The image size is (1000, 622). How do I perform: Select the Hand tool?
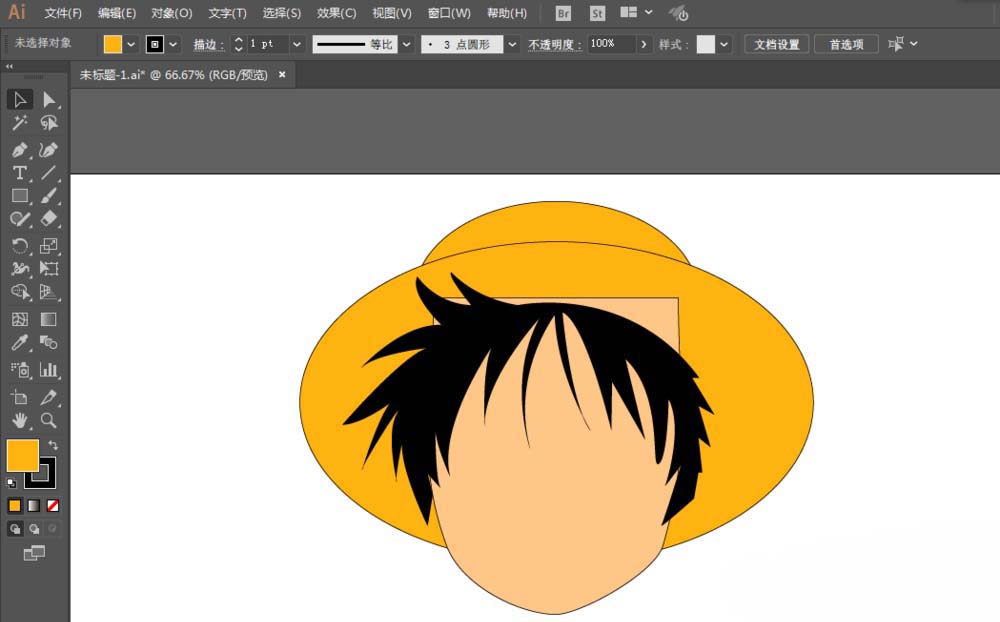click(20, 420)
